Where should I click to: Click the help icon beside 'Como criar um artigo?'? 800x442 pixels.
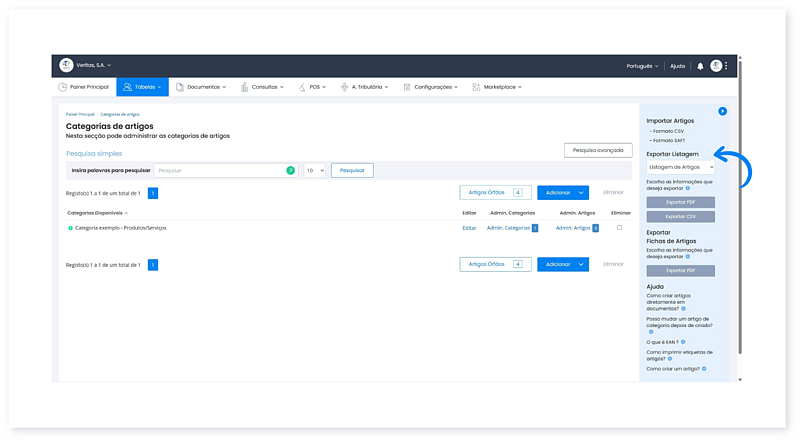(x=704, y=369)
